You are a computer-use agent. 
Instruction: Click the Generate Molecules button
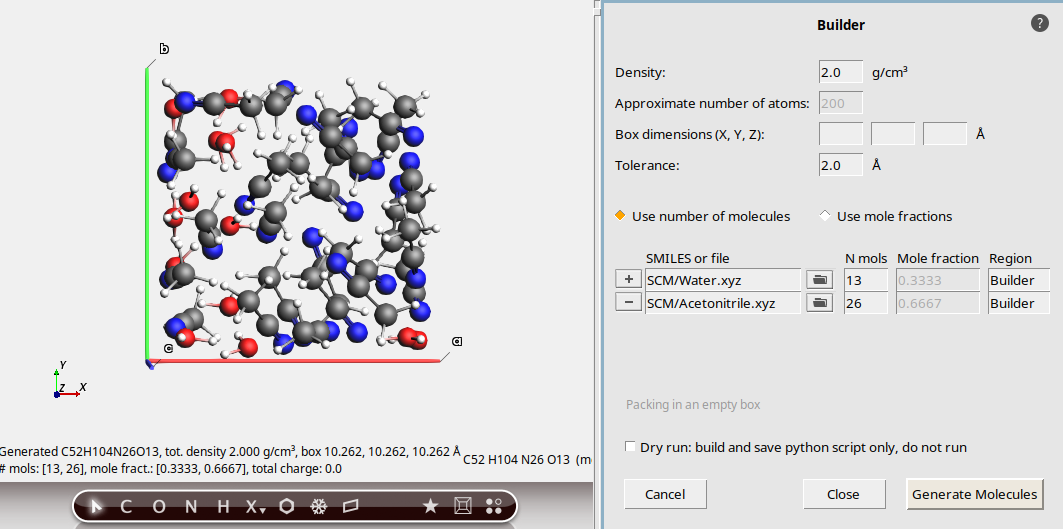974,494
